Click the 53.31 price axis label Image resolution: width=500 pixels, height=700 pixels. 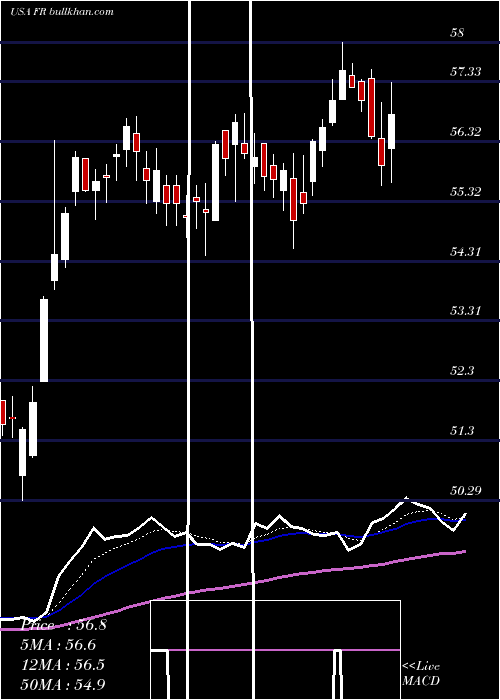click(466, 311)
